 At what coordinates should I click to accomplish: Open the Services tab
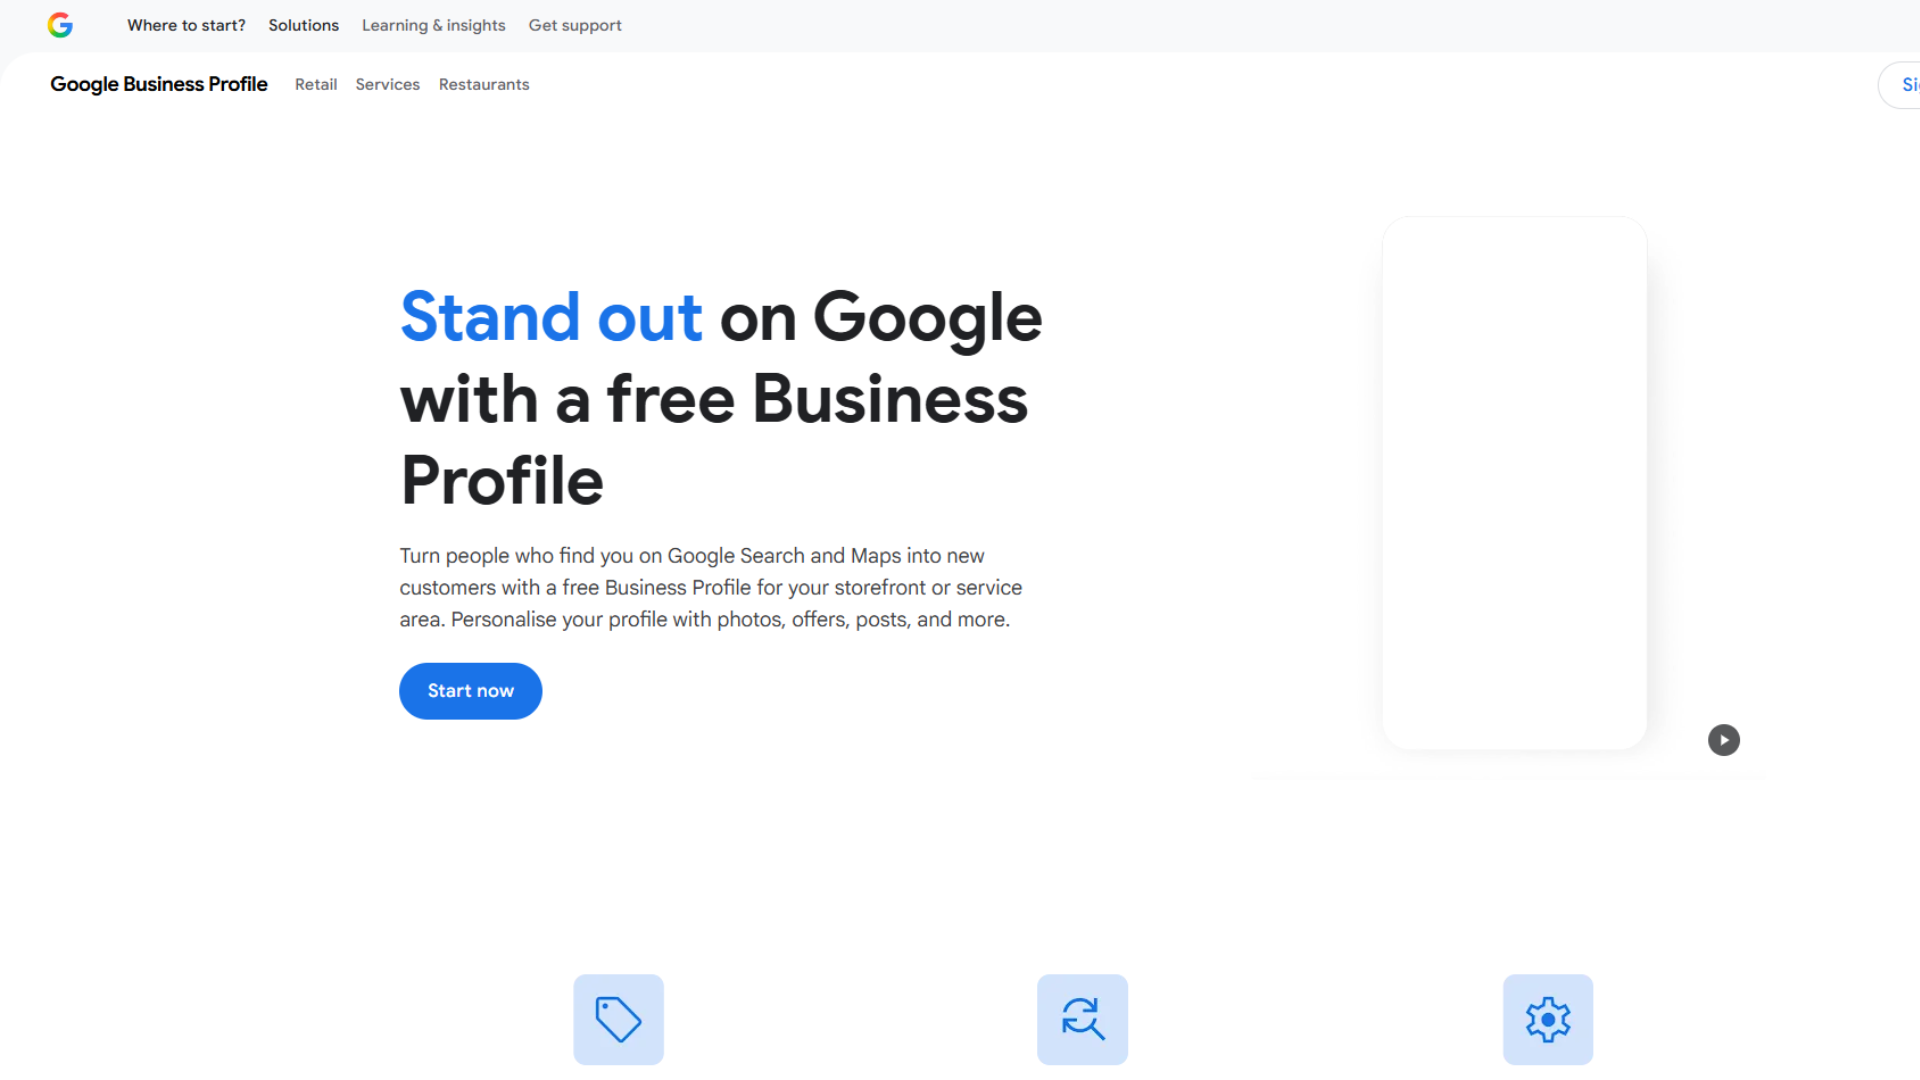387,84
